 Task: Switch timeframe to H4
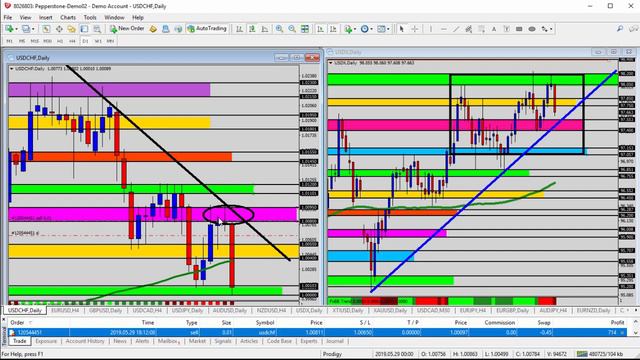pyautogui.click(x=72, y=41)
